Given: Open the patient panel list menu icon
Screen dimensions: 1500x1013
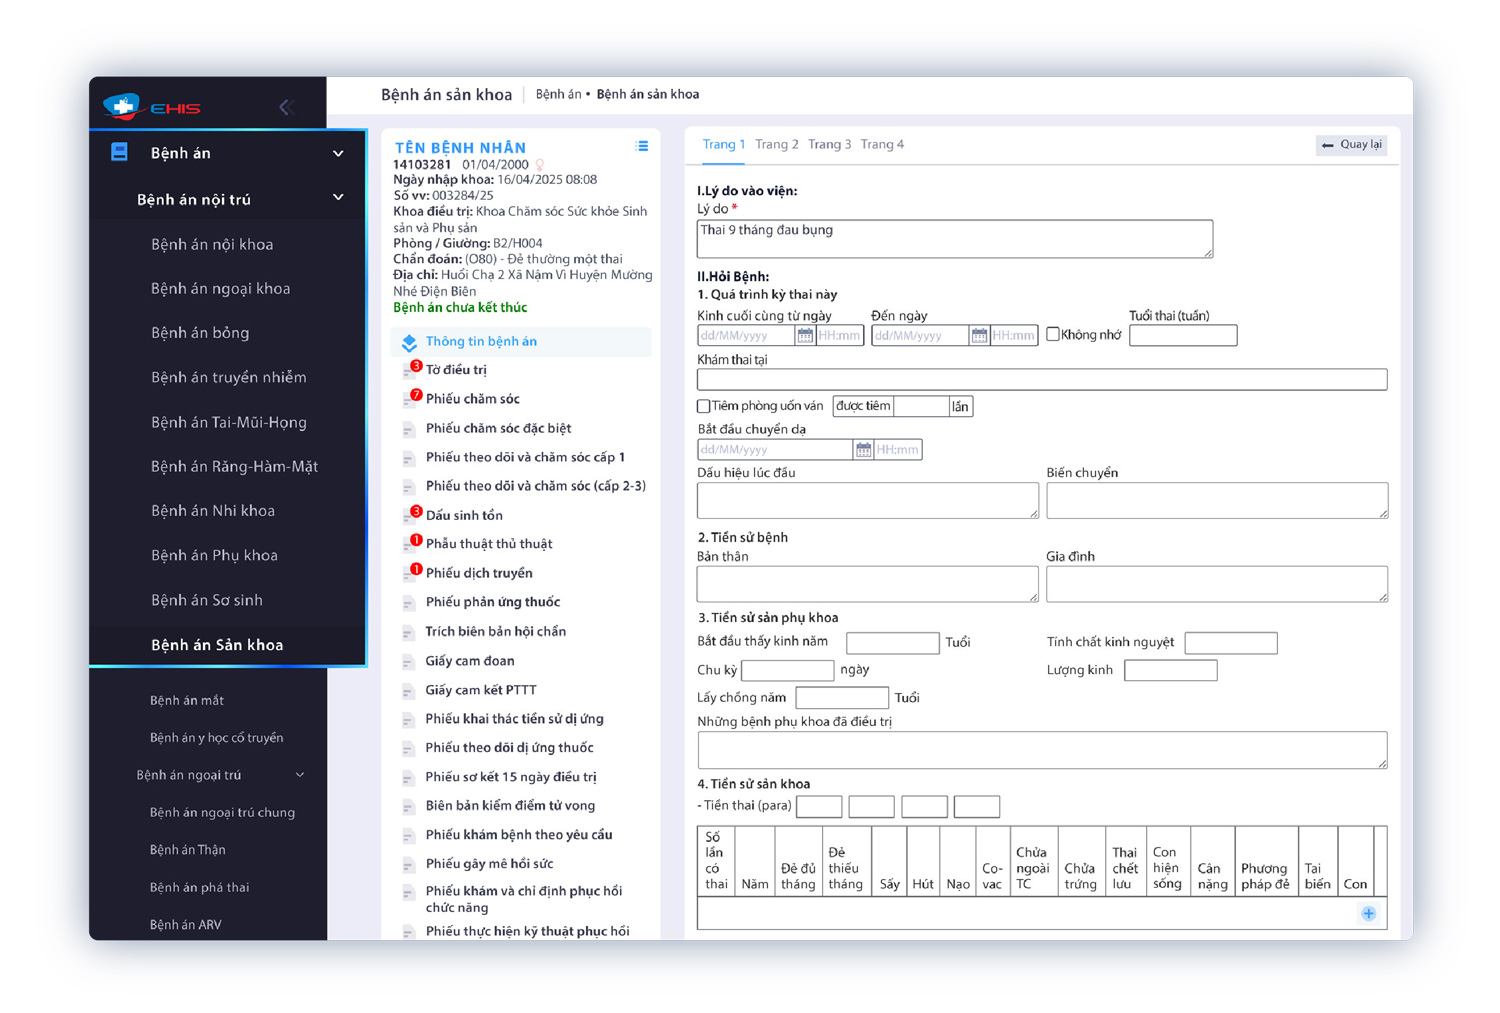Looking at the screenshot, I should [x=642, y=147].
